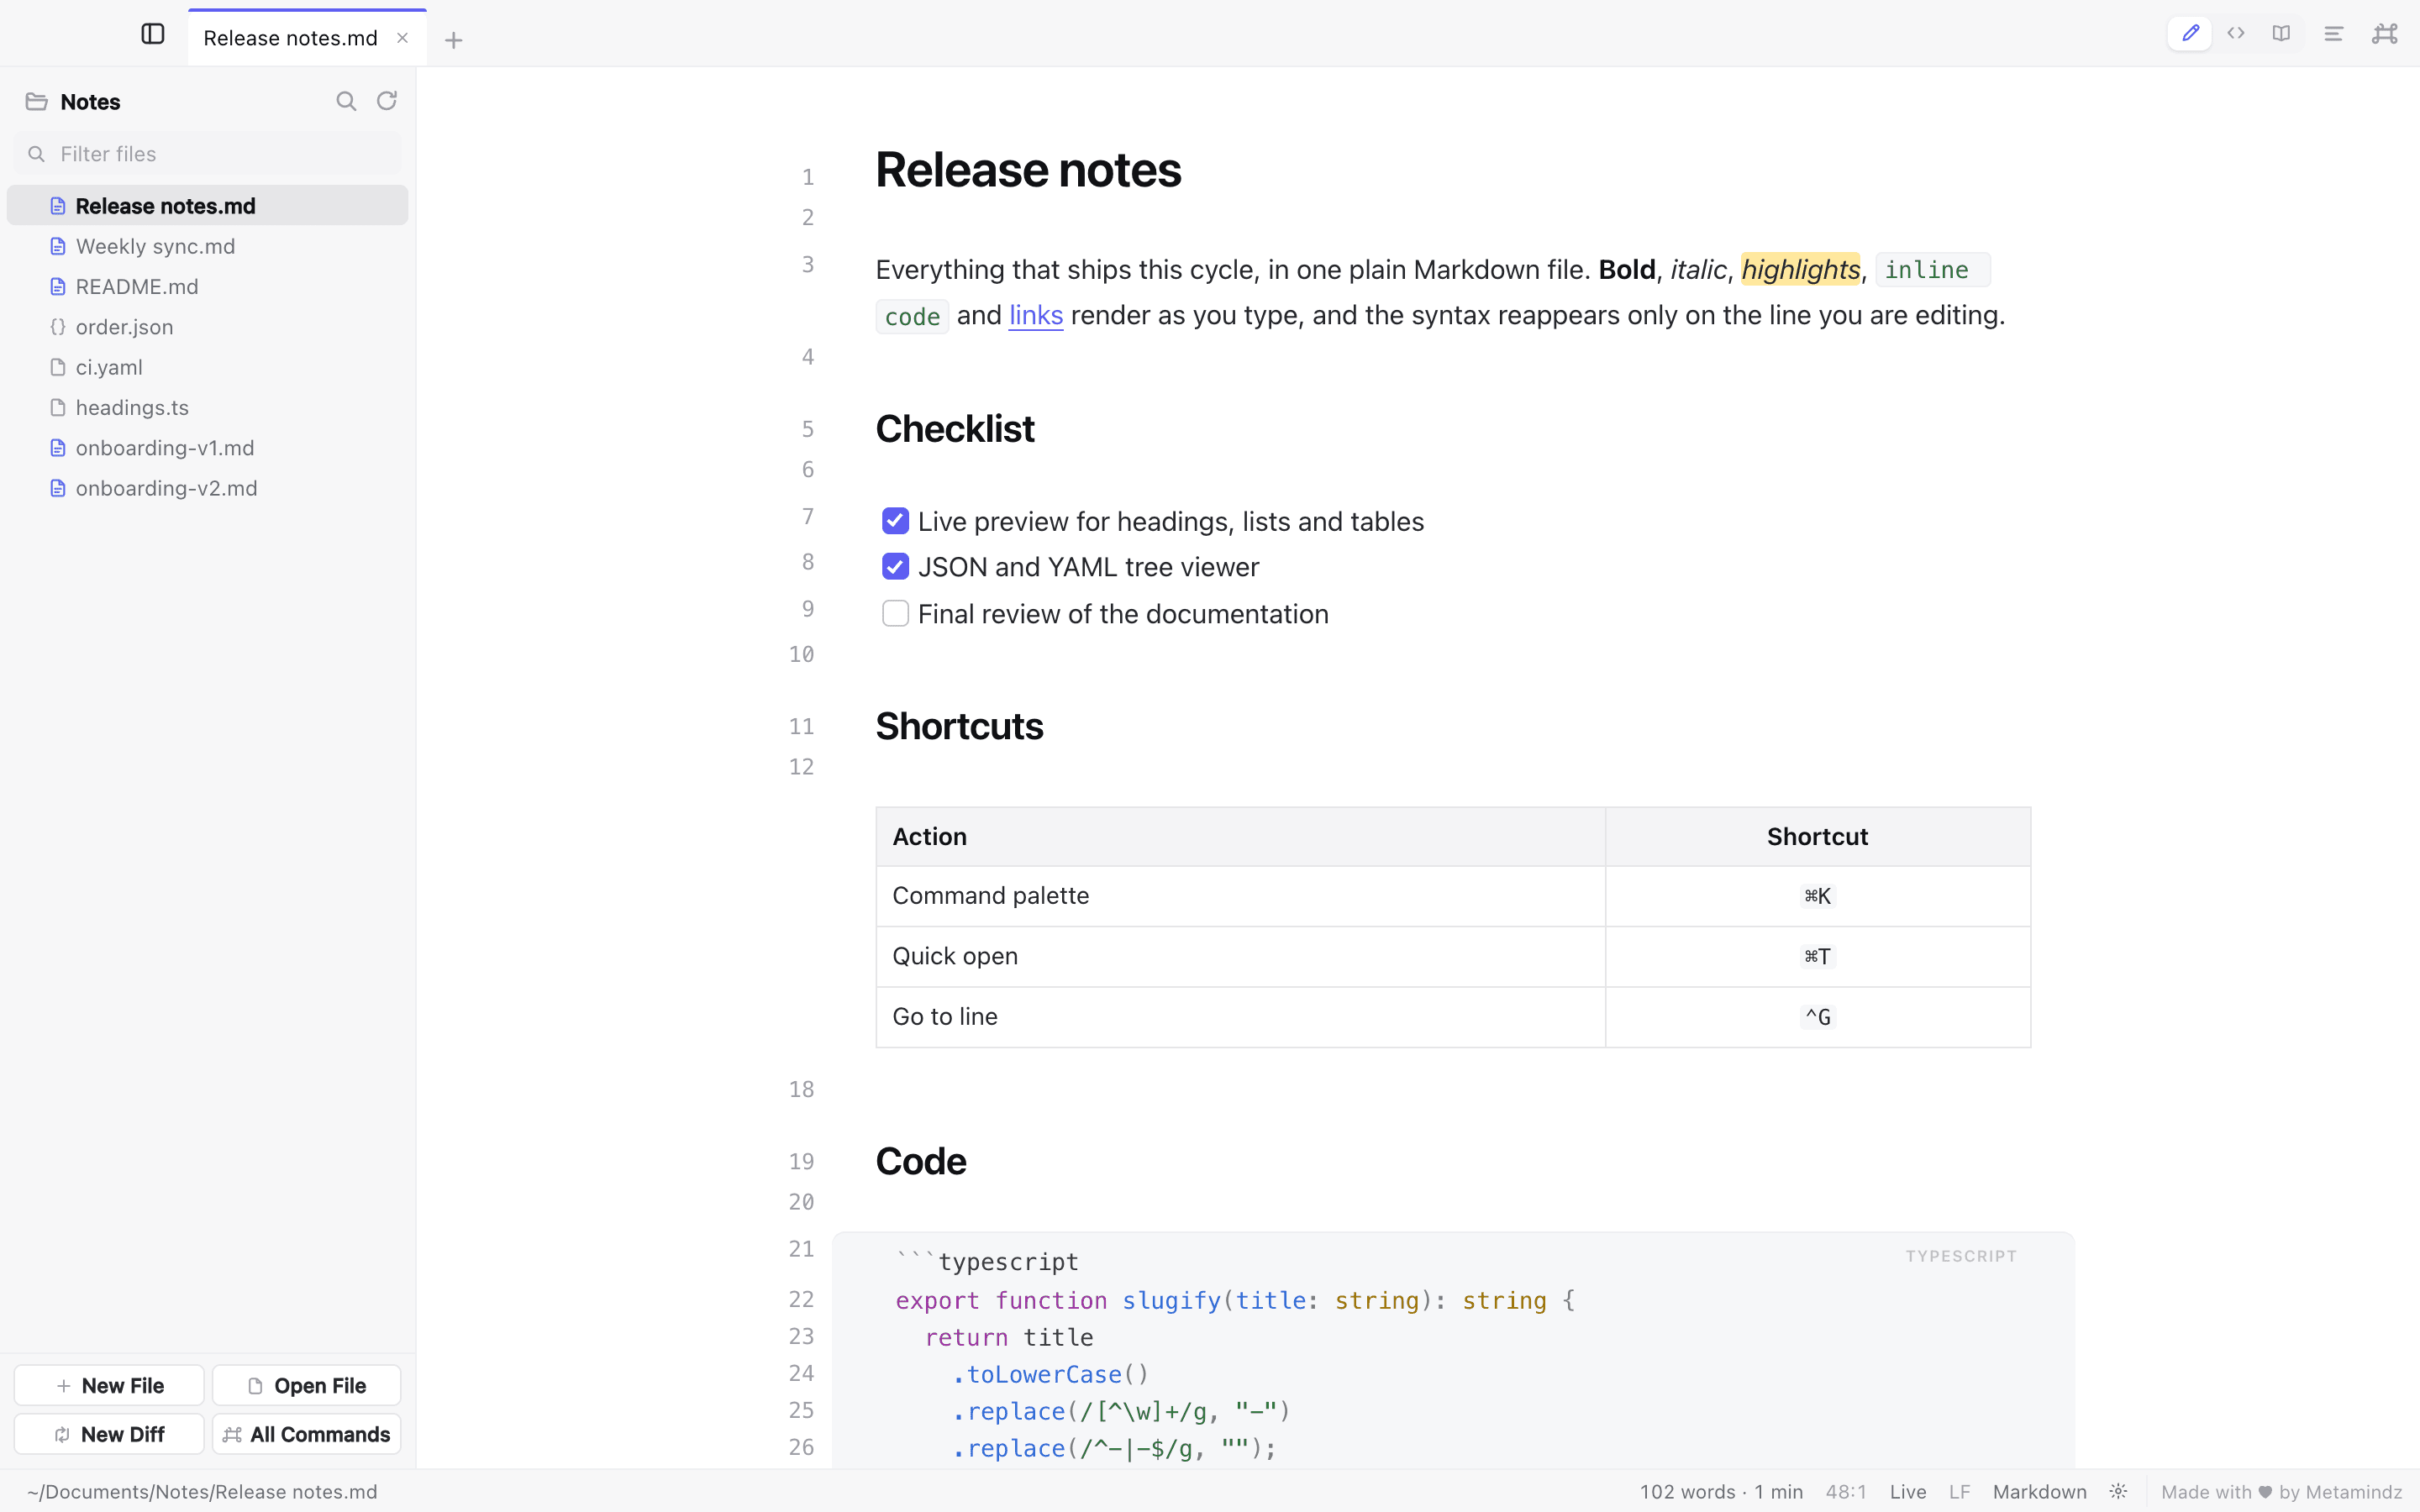Click the ⌘T shortcut cell
The width and height of the screenshot is (2420, 1512).
pyautogui.click(x=1818, y=956)
